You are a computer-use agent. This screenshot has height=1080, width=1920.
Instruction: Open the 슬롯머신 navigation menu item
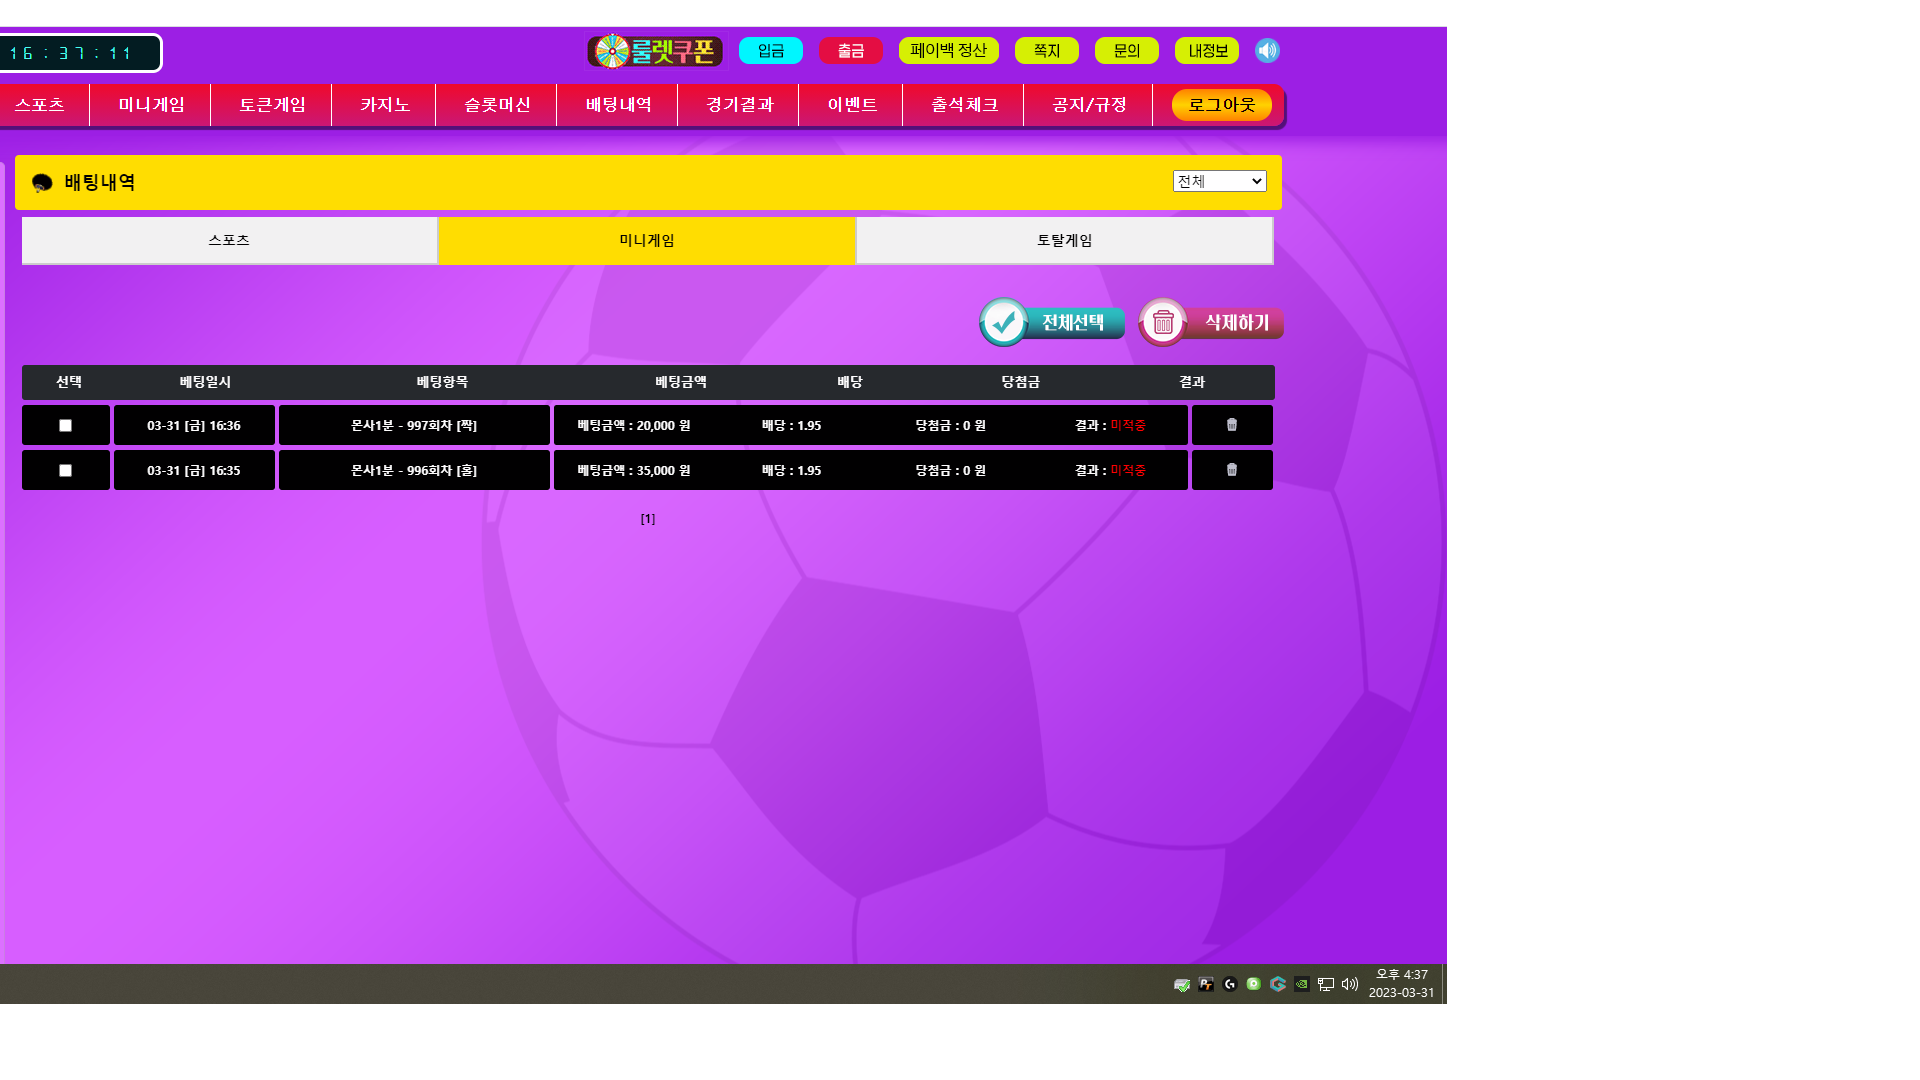497,105
